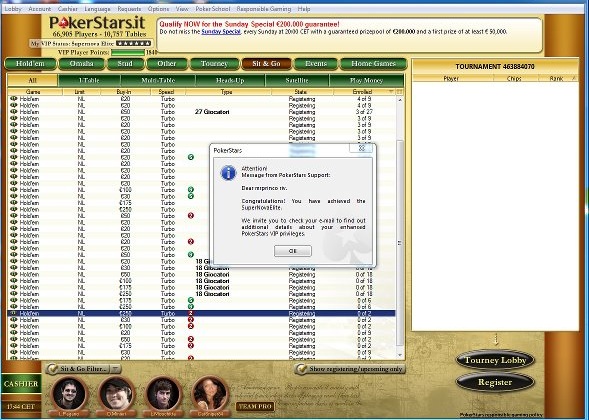The height and width of the screenshot is (420, 589).
Task: Click the eye icon of the €175 18 Giocatori row
Action: click(x=14, y=287)
